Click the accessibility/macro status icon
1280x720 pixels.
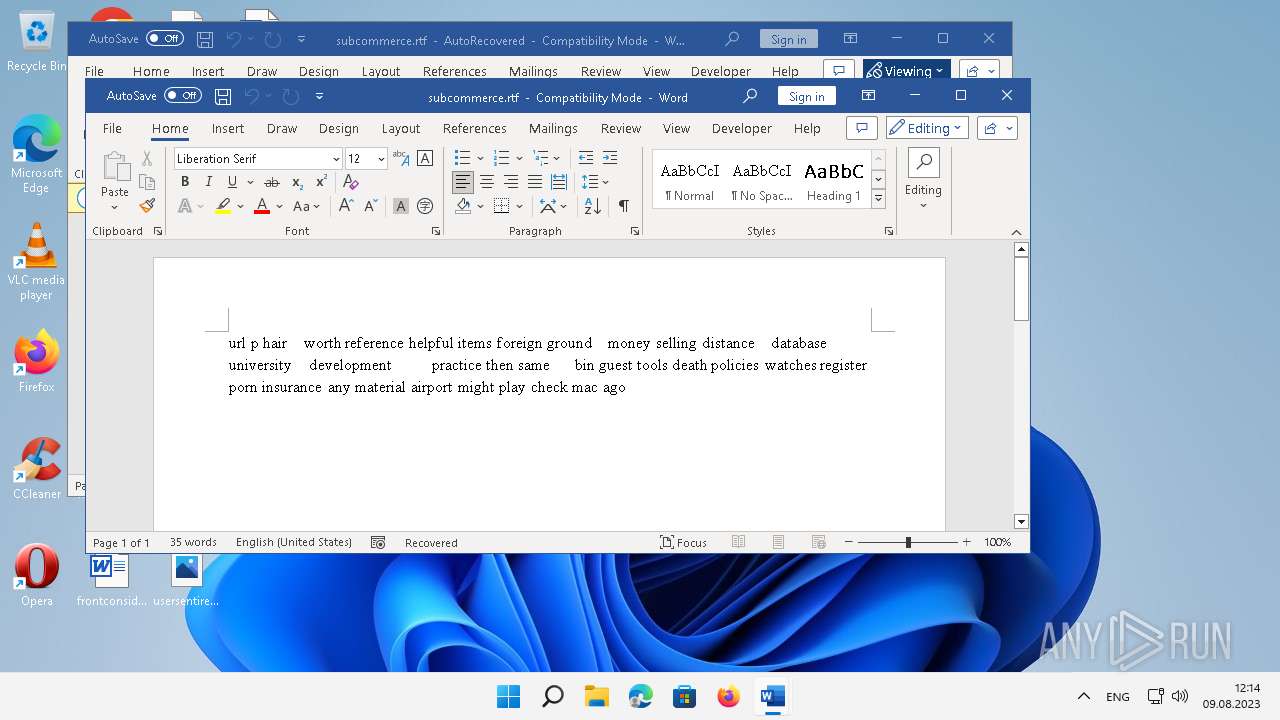[378, 542]
